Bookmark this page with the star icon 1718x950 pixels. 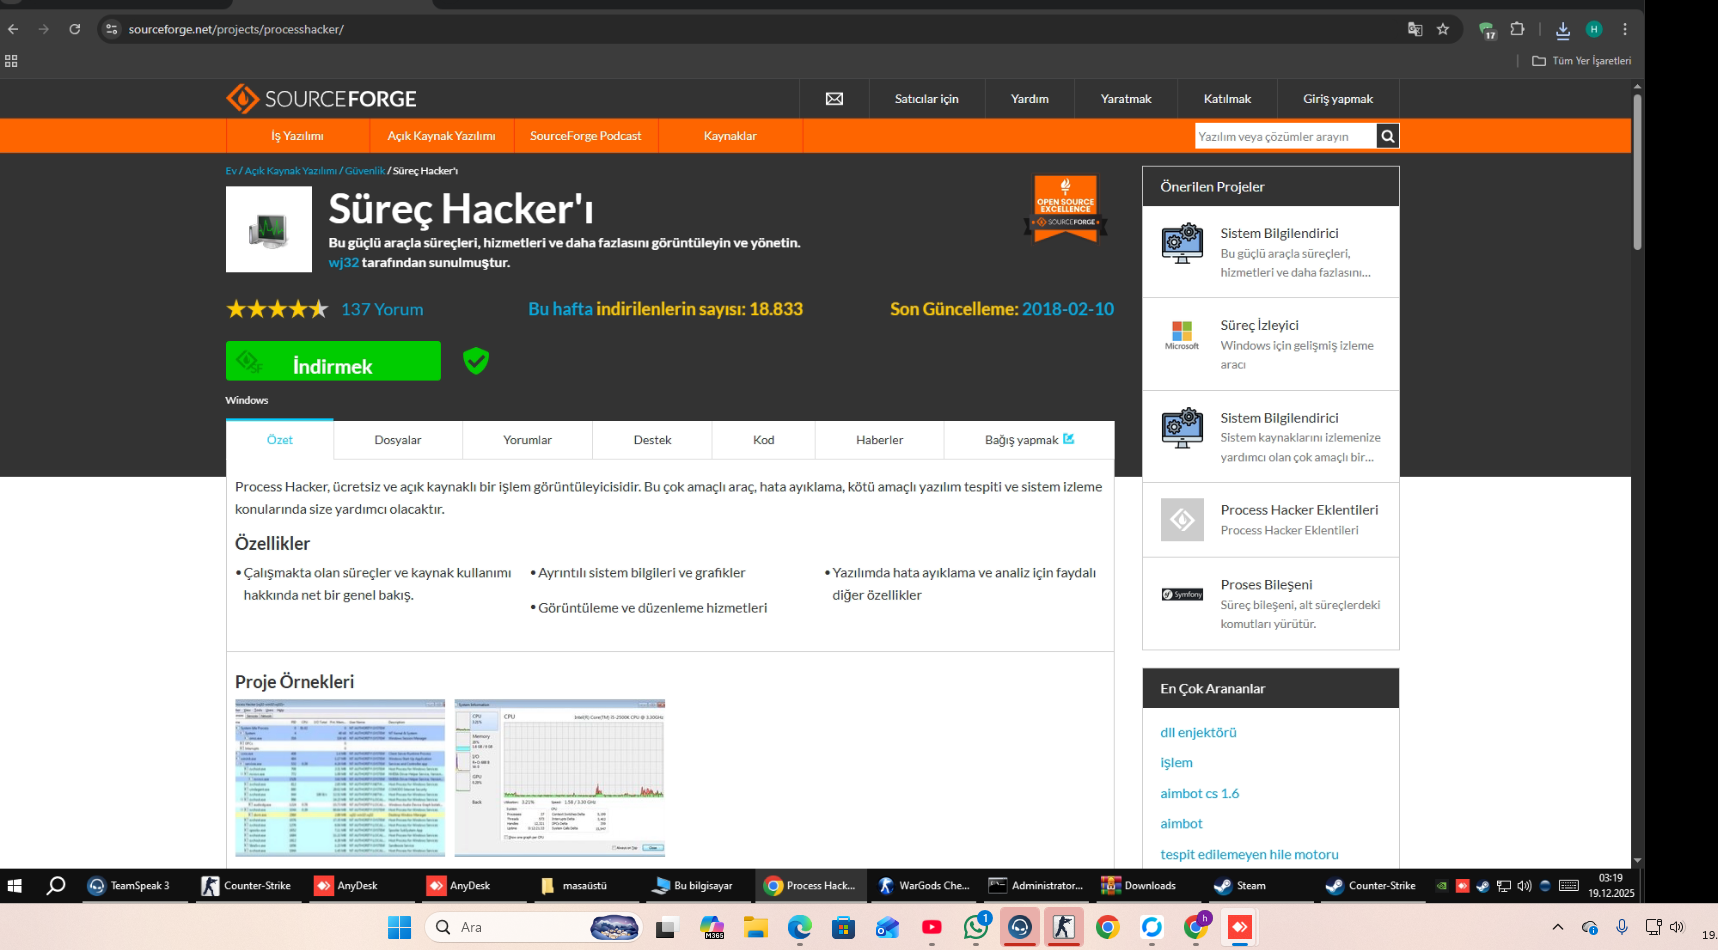[1443, 29]
